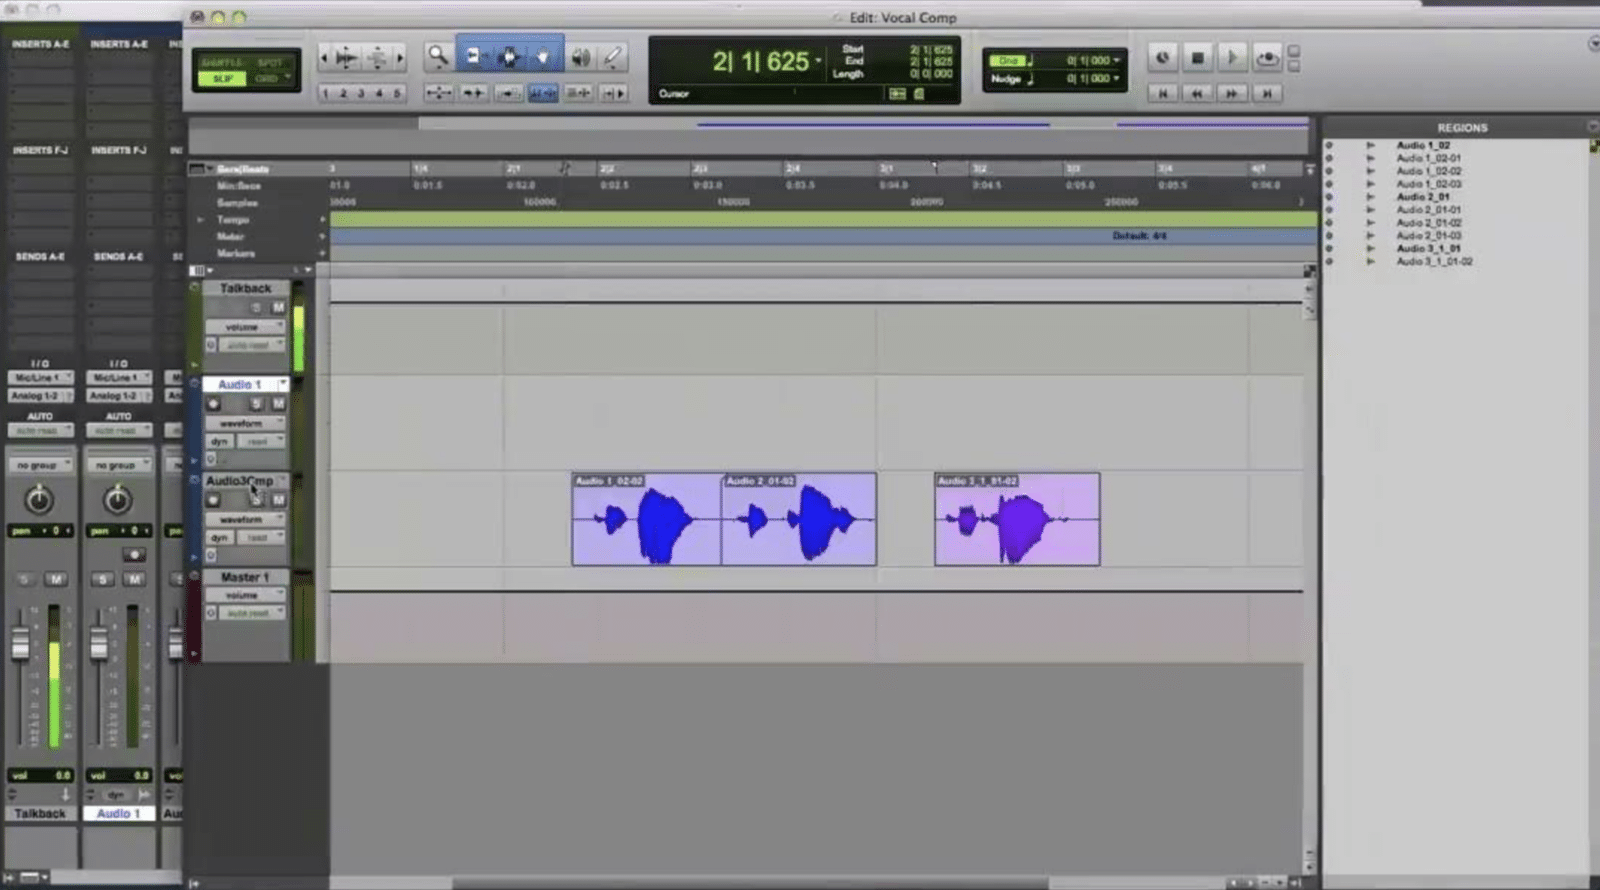Expand Audio 3_1_01 in Regions list

pyautogui.click(x=1371, y=248)
